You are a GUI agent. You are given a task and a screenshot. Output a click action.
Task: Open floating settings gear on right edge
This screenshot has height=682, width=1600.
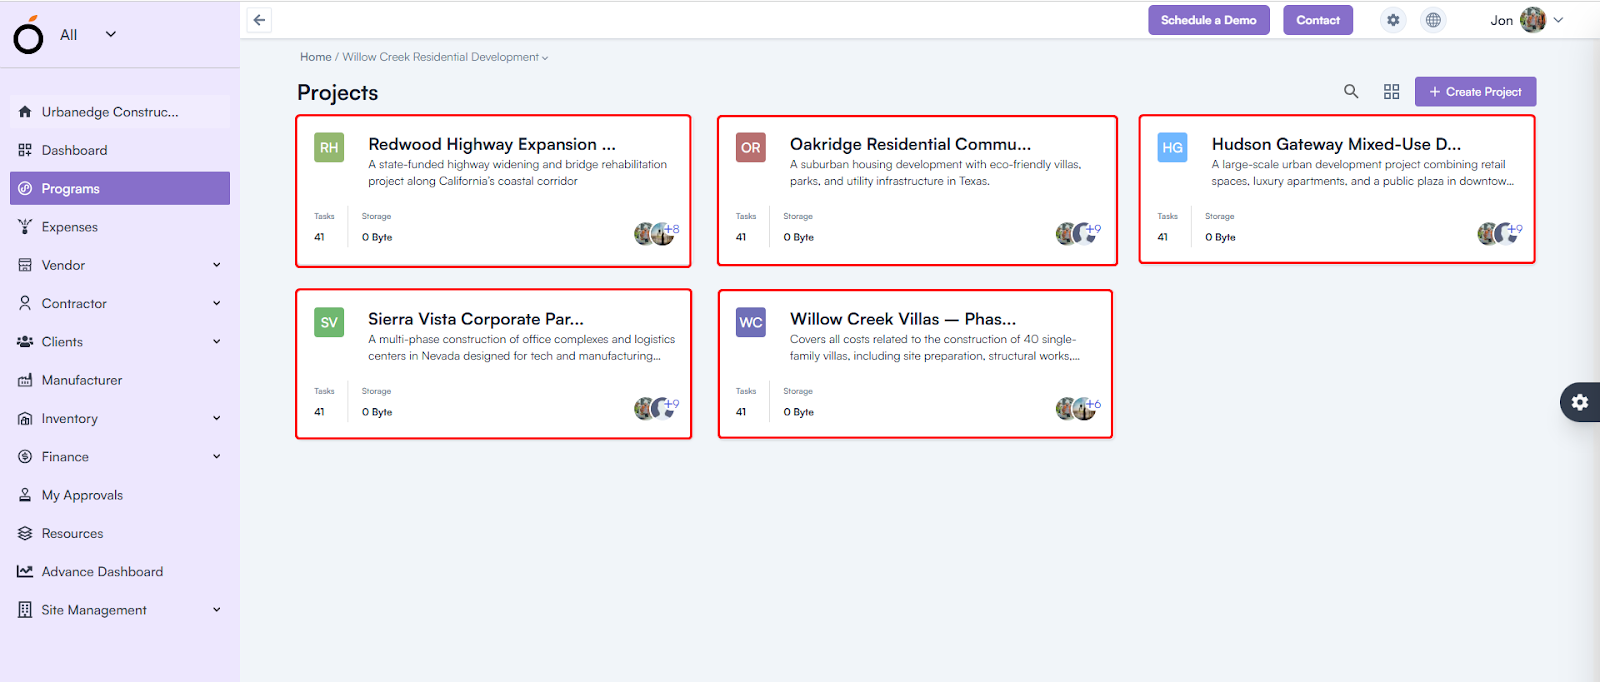click(x=1580, y=402)
